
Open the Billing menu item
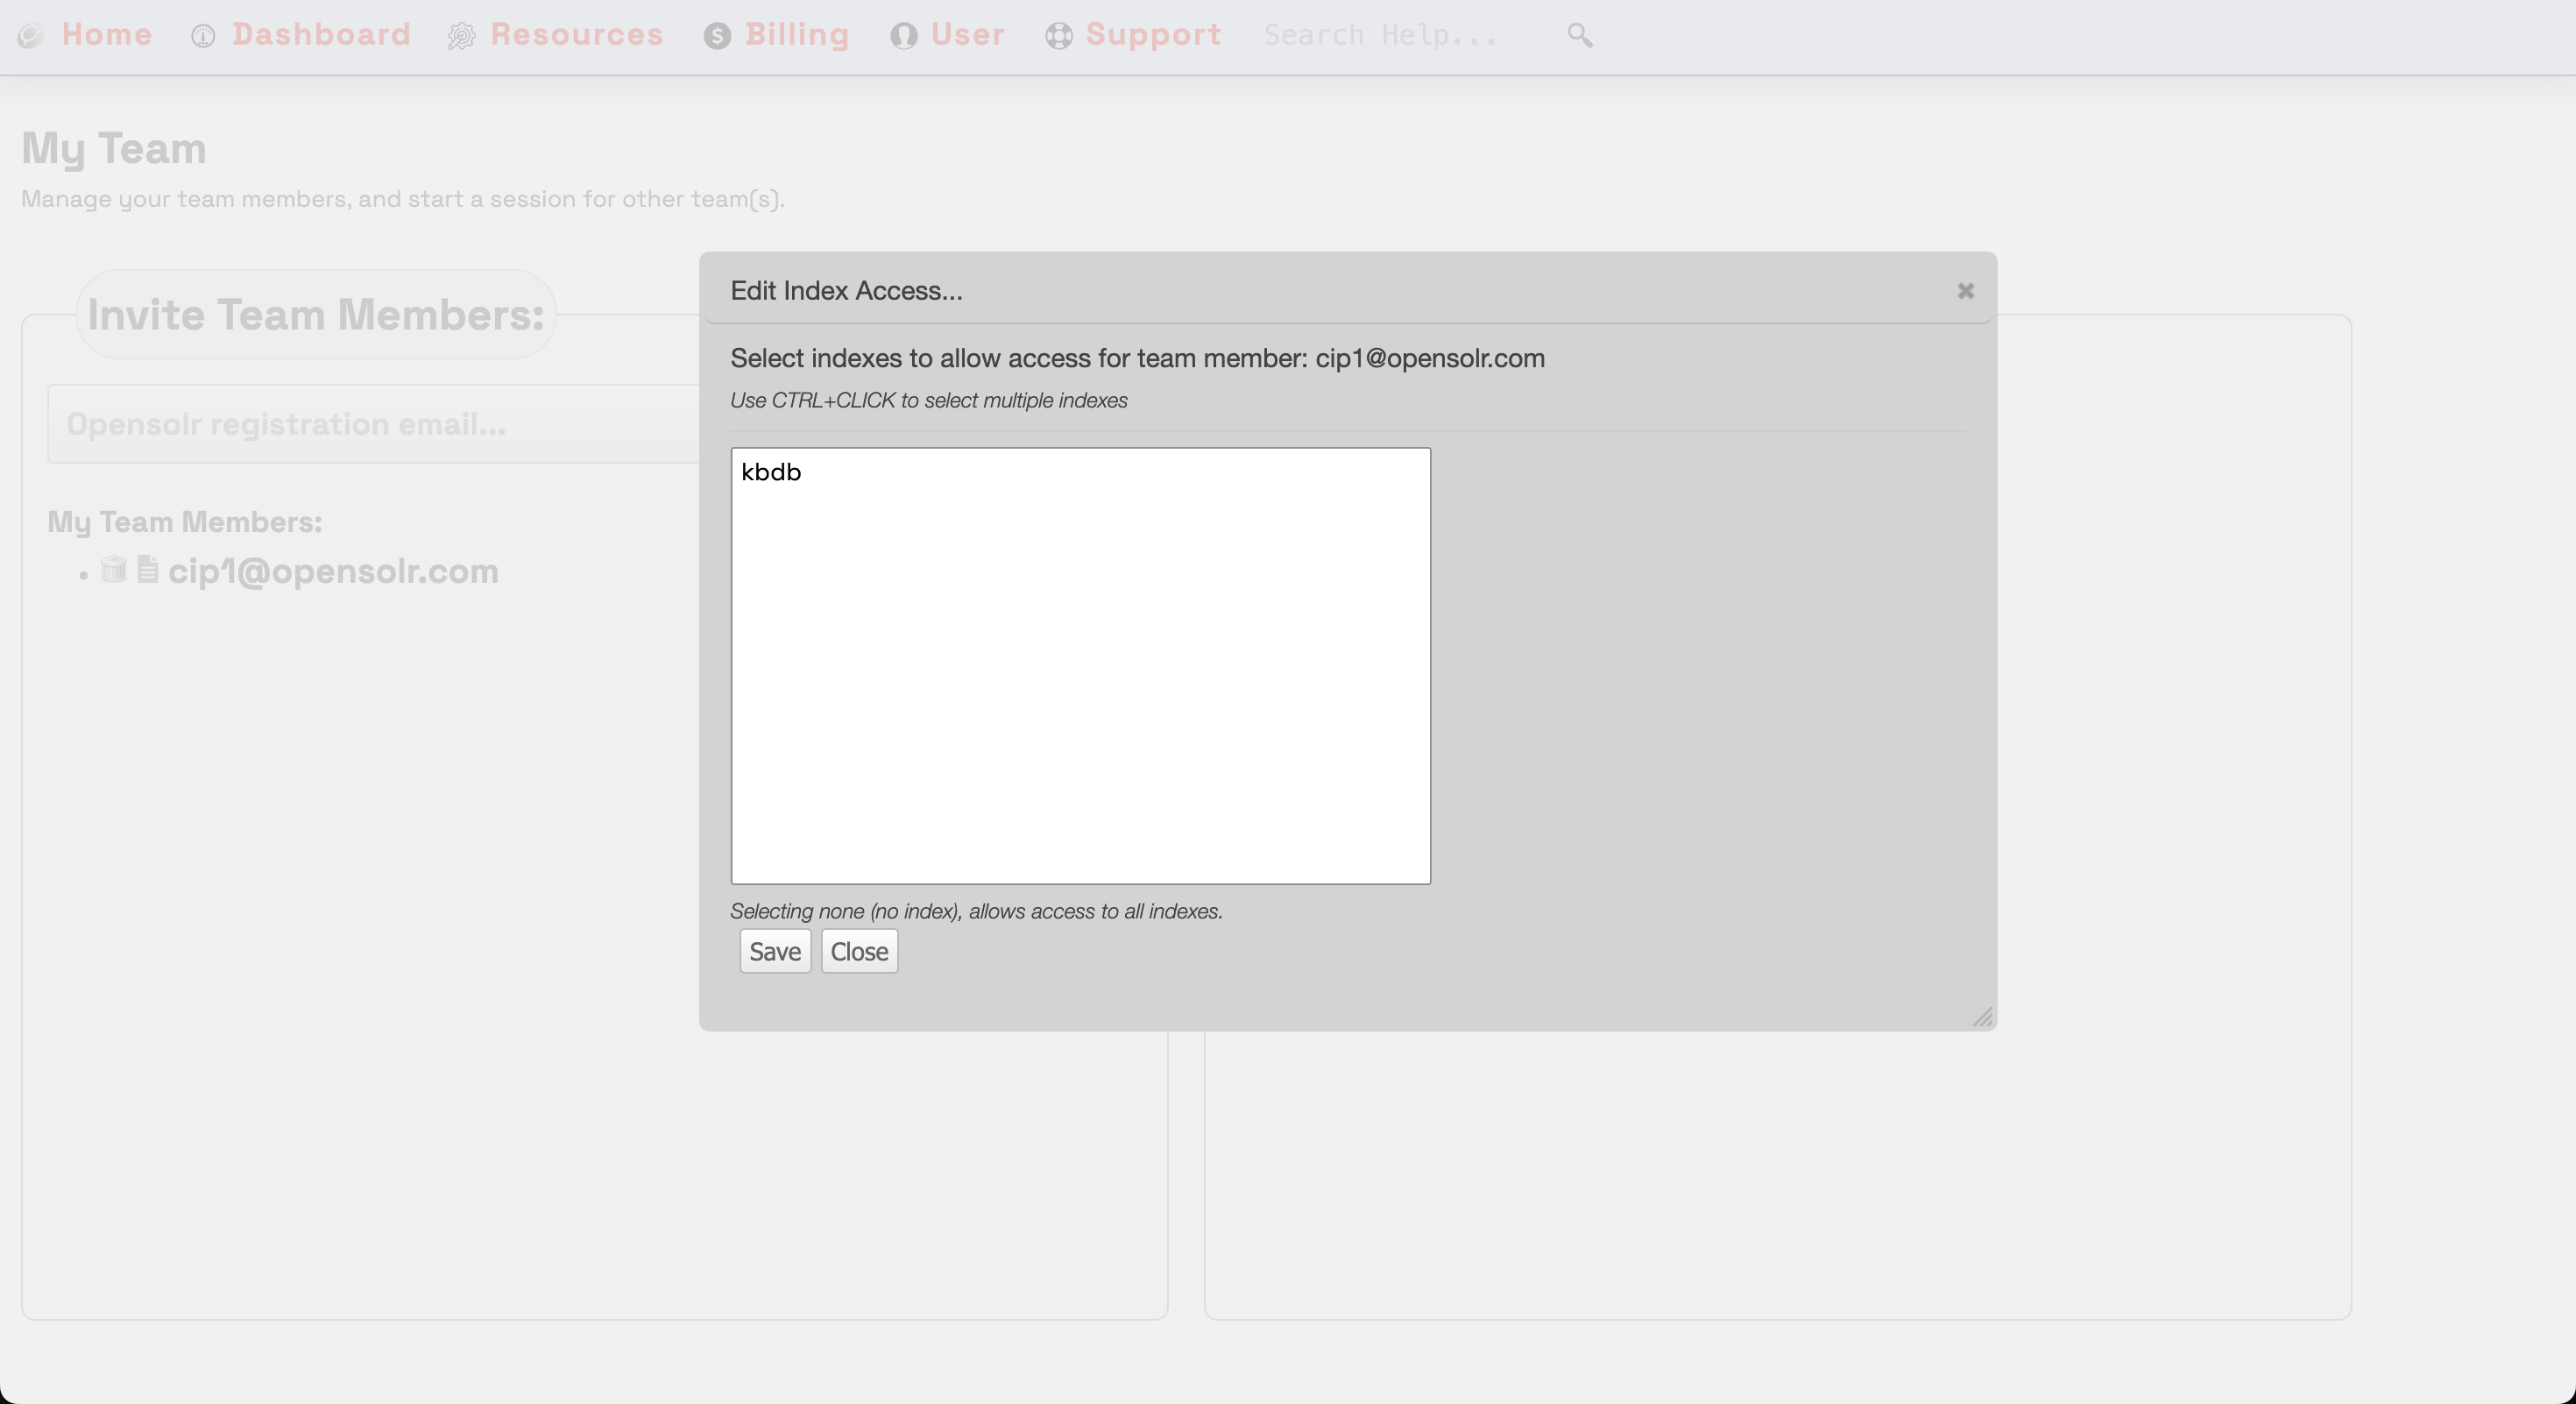(796, 35)
